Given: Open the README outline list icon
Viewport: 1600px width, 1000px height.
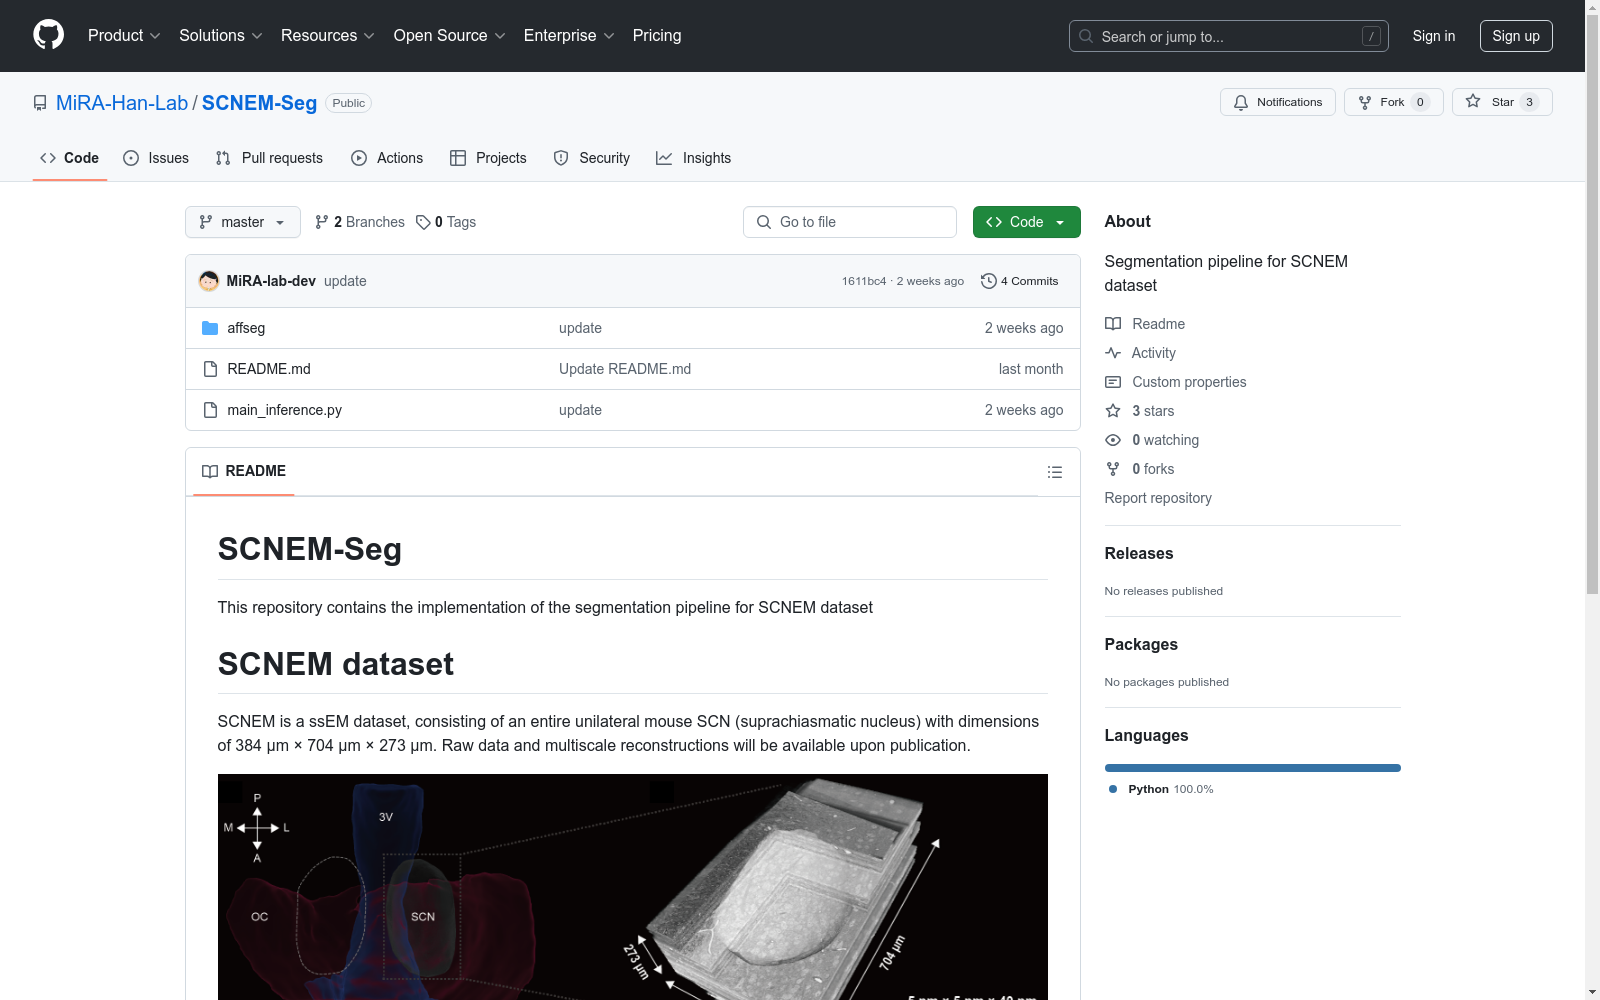Looking at the screenshot, I should point(1055,472).
